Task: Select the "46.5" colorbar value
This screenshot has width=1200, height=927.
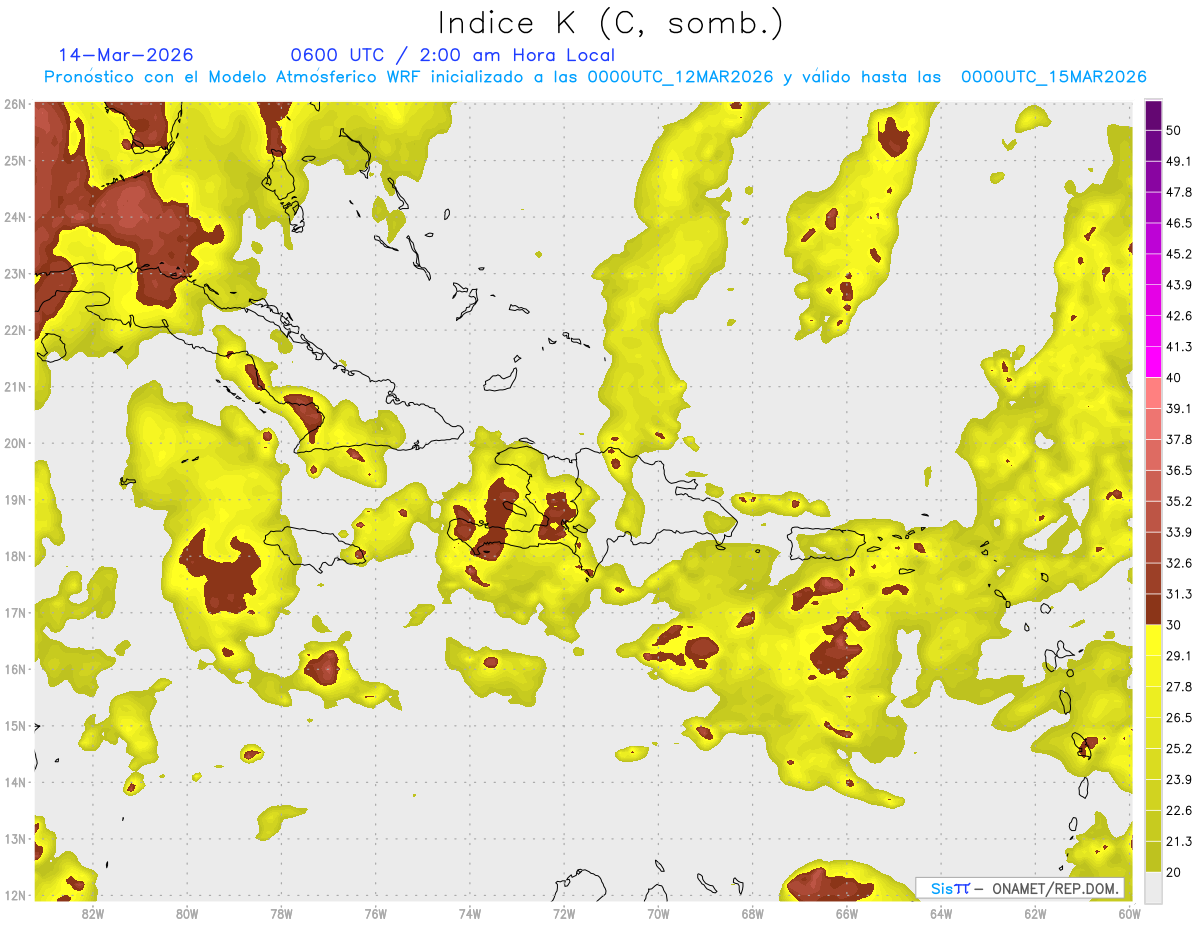Action: click(x=1179, y=223)
